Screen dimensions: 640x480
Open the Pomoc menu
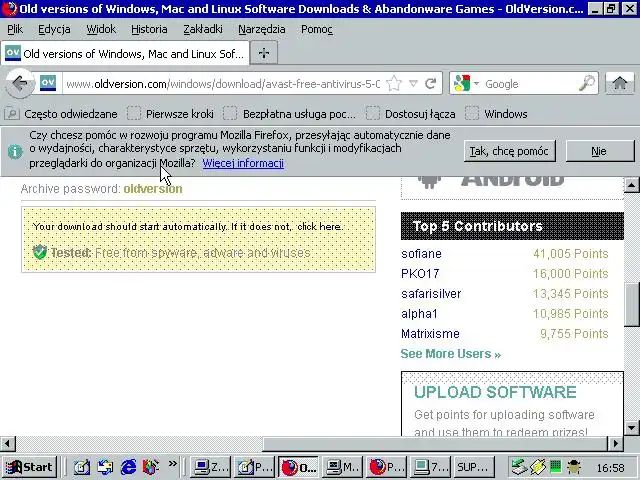pyautogui.click(x=317, y=29)
